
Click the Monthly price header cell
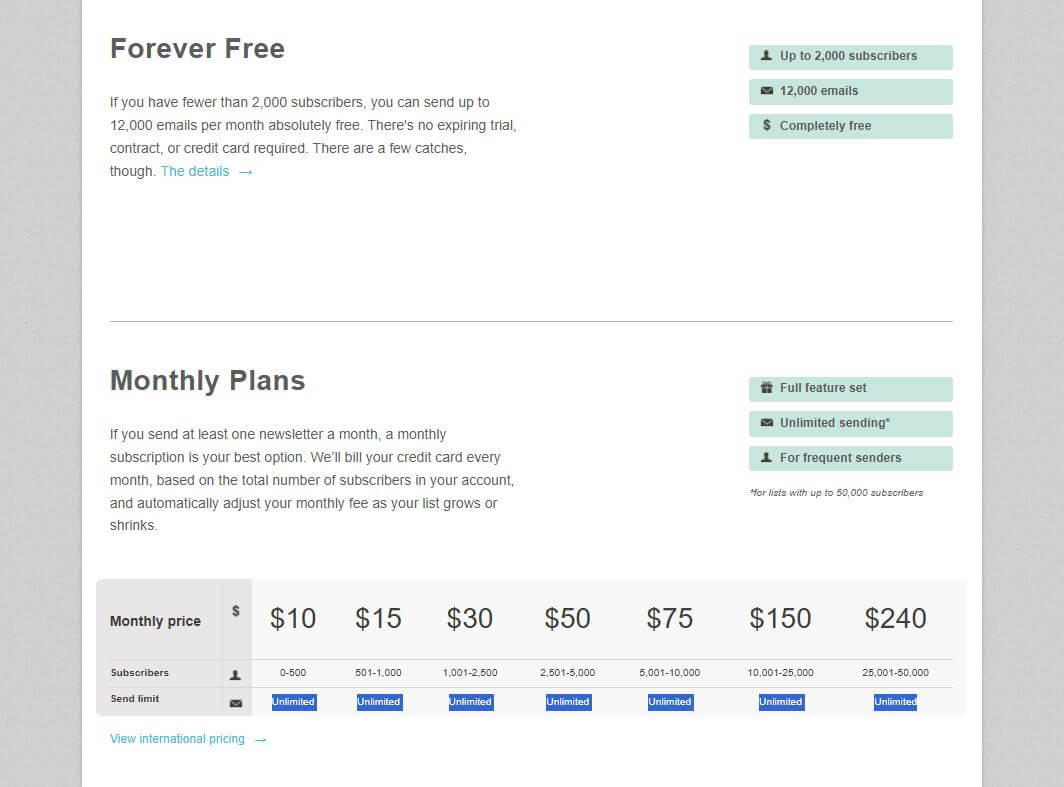pos(155,621)
